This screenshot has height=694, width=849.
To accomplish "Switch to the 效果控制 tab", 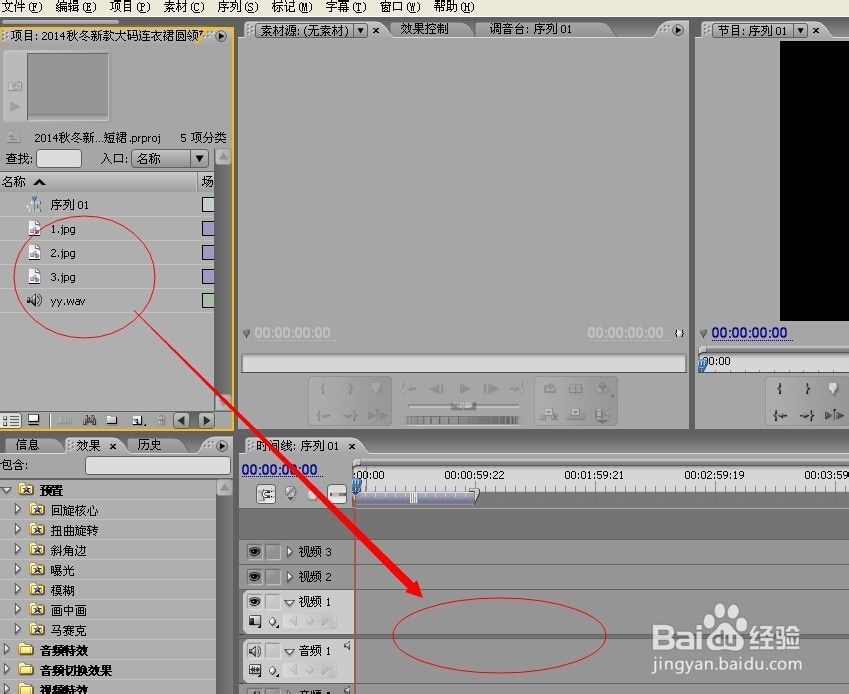I will (424, 29).
